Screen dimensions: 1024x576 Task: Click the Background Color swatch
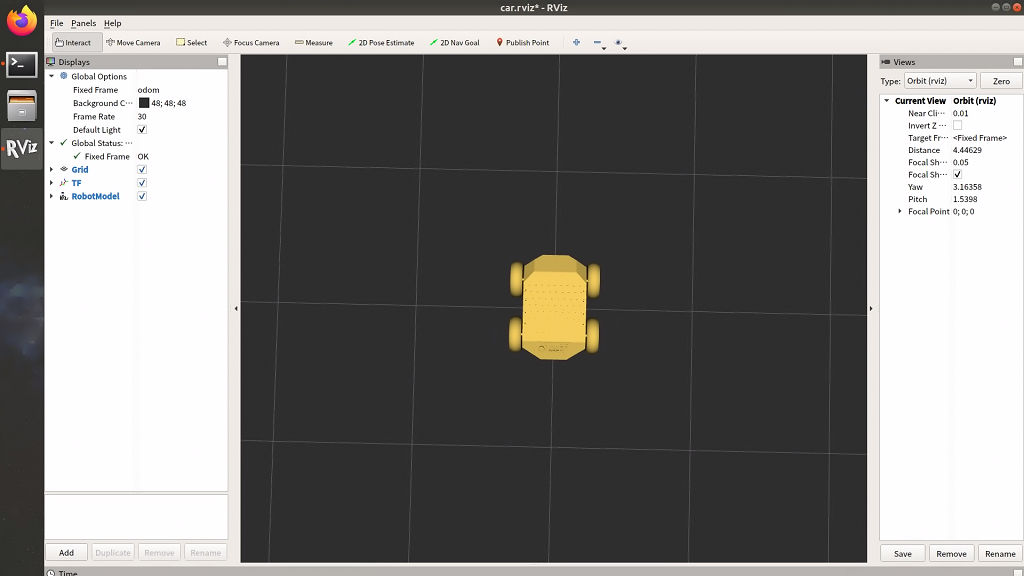point(144,103)
